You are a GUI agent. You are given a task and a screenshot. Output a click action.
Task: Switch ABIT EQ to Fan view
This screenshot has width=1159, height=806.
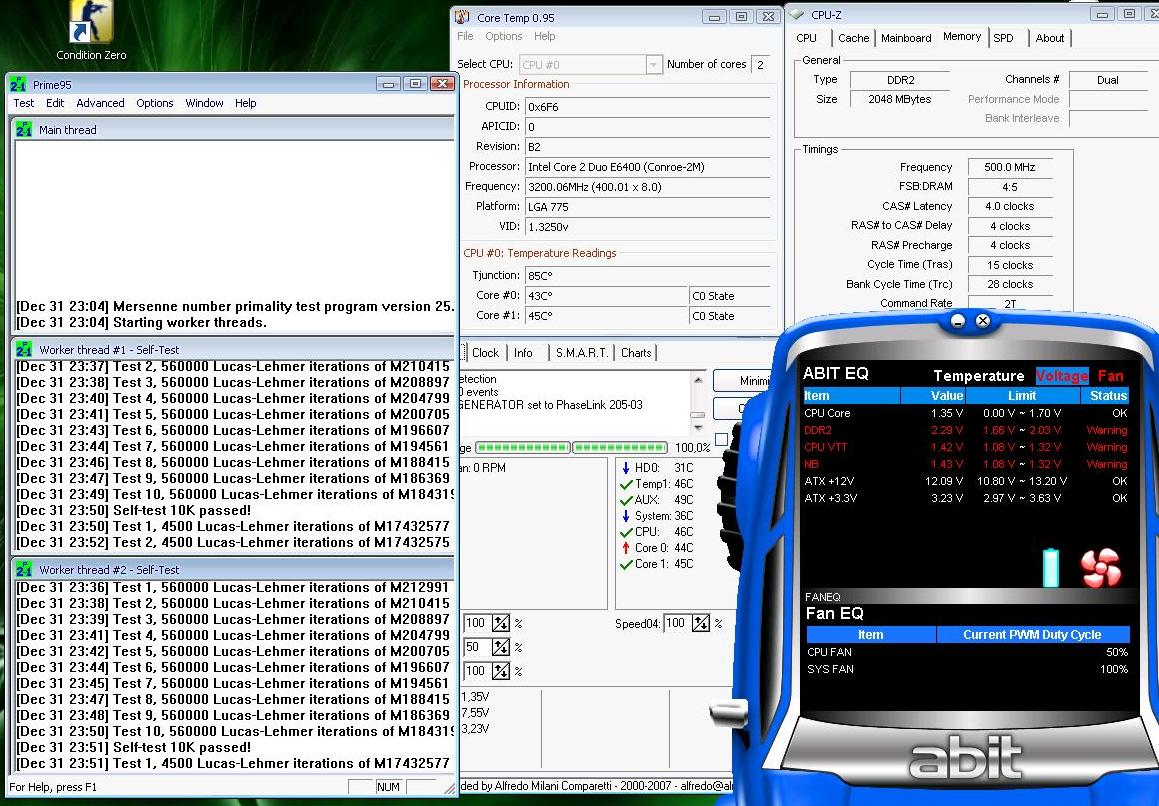[1110, 376]
